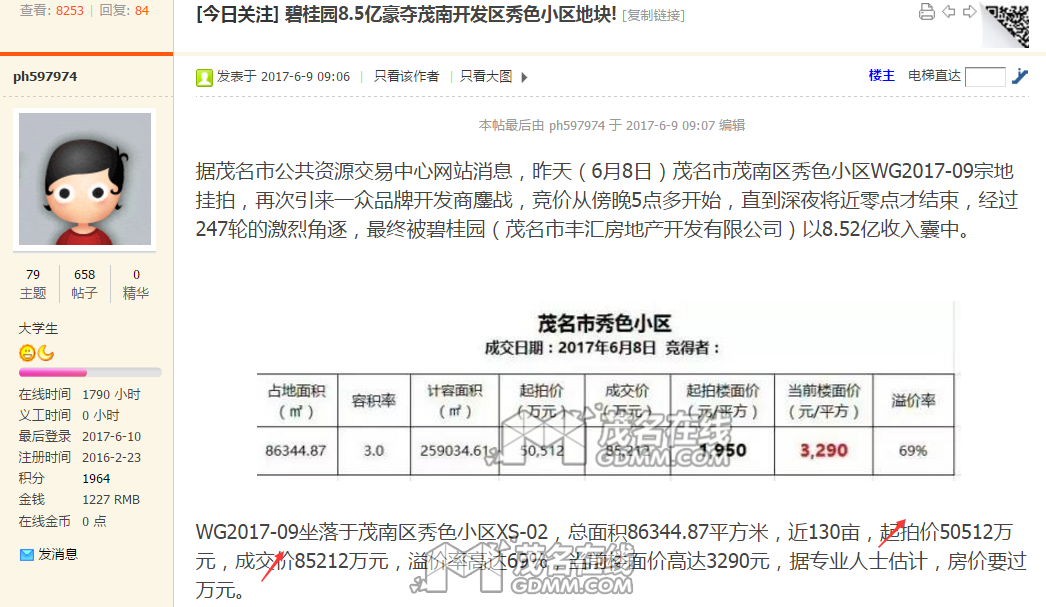1046x607 pixels.
Task: Click the 大学生 user group link
Action: (38, 328)
